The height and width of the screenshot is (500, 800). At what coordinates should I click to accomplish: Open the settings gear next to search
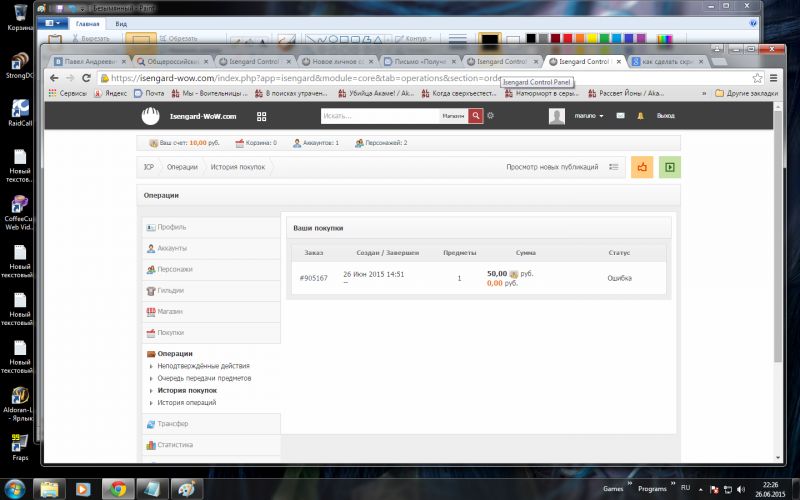pos(491,116)
